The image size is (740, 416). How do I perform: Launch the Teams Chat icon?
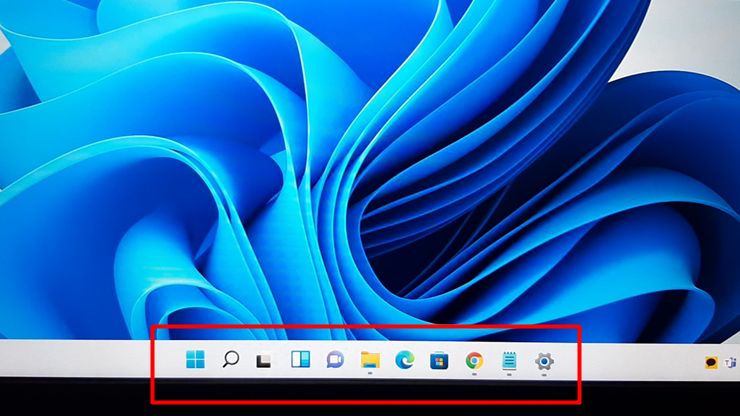pyautogui.click(x=335, y=360)
